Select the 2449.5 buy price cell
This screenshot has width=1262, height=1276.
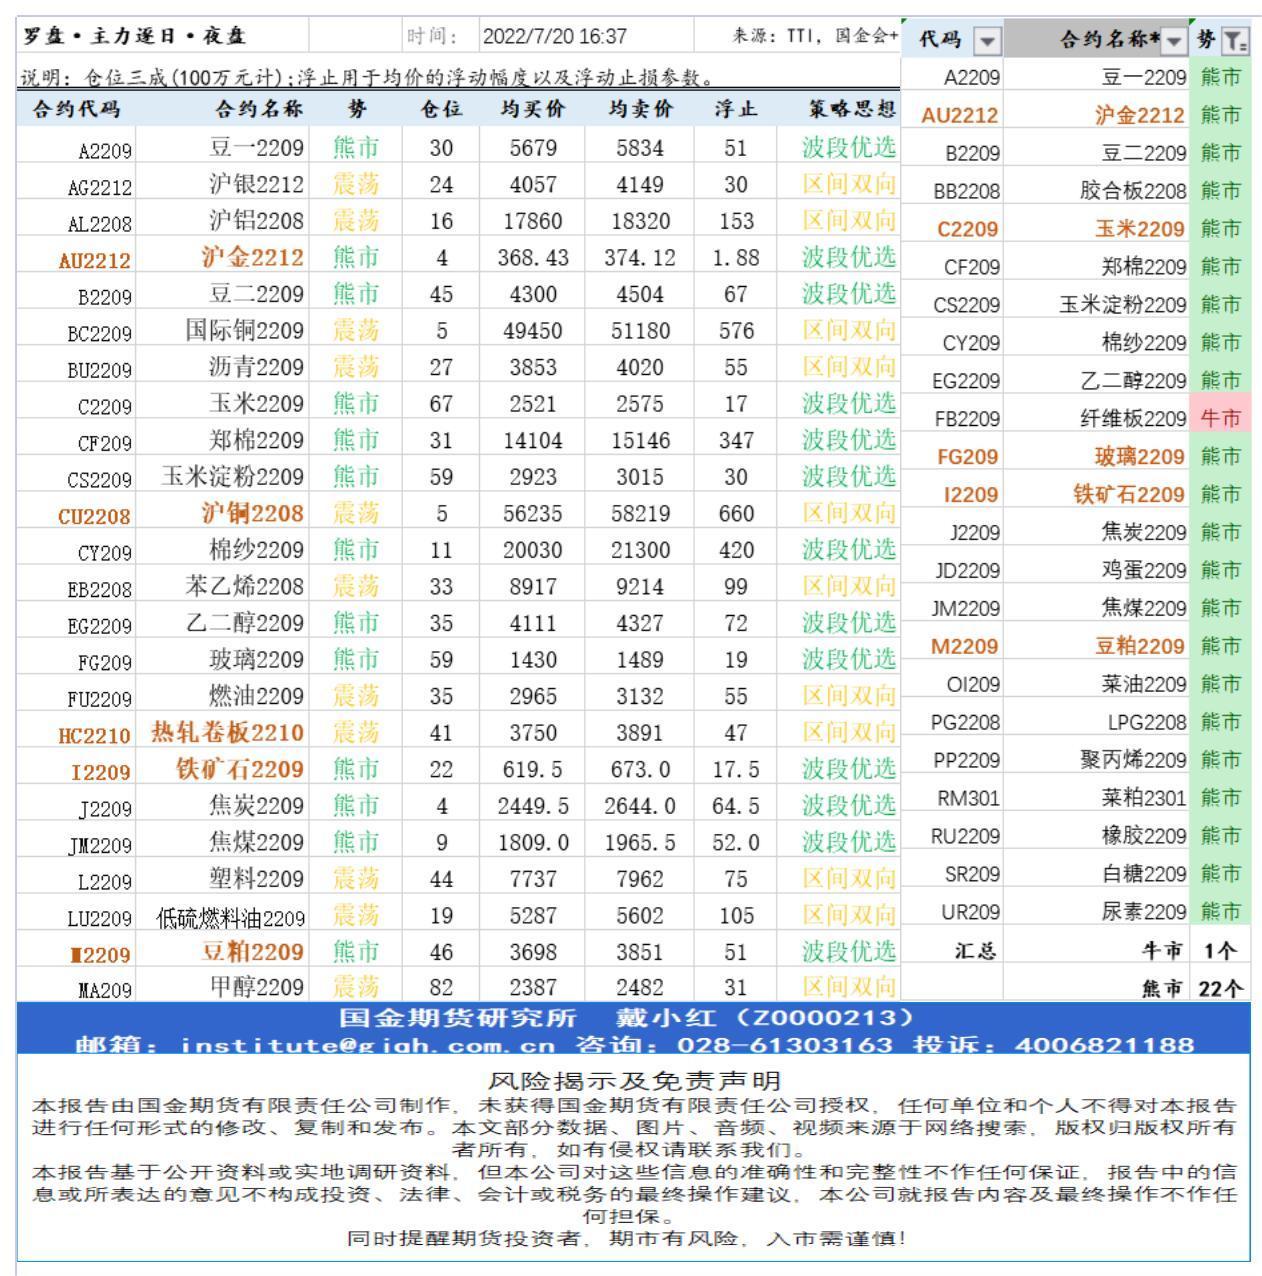point(533,807)
